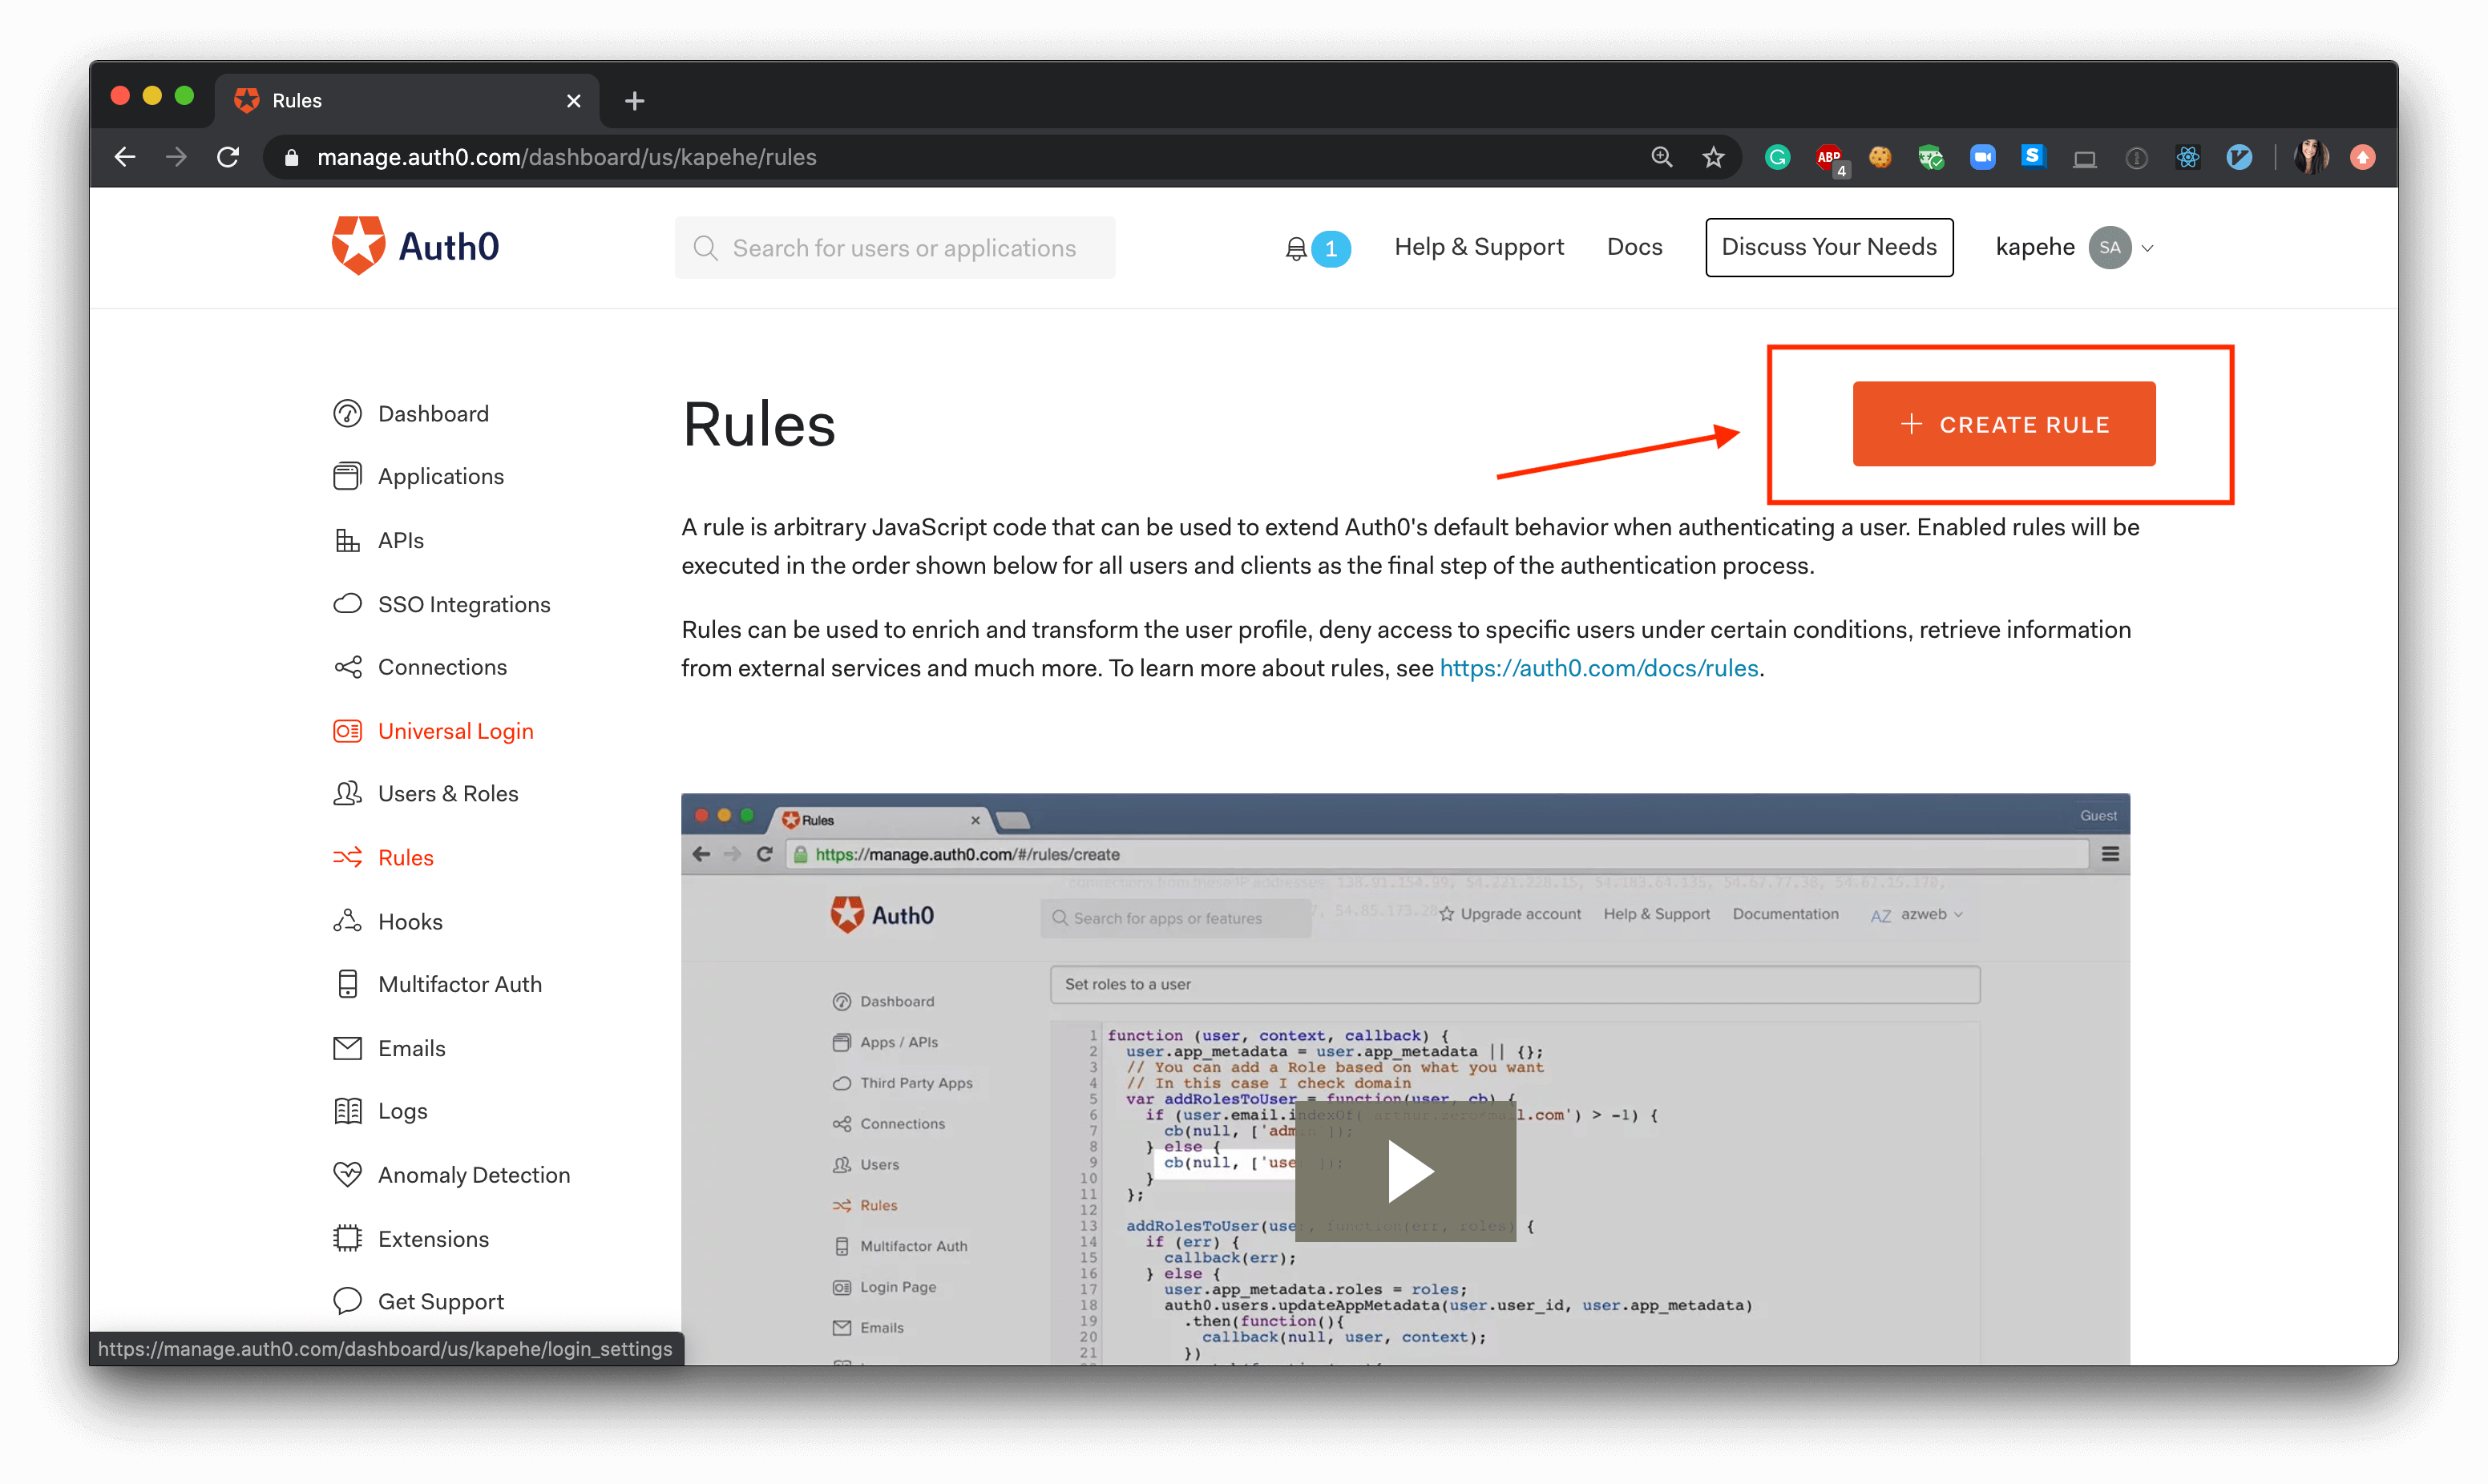
Task: Click the Extensions chip icon
Action: pos(347,1238)
